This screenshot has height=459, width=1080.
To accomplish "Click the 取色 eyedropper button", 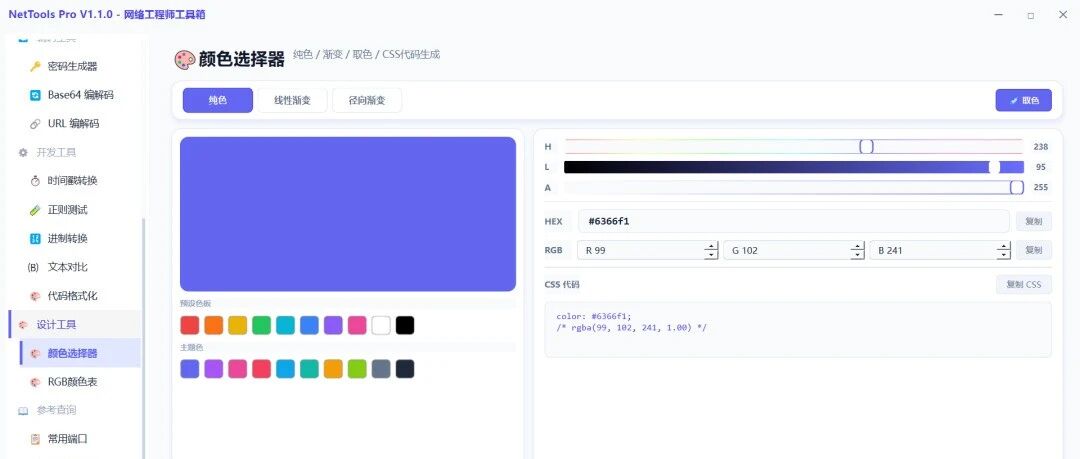I will pyautogui.click(x=1024, y=100).
